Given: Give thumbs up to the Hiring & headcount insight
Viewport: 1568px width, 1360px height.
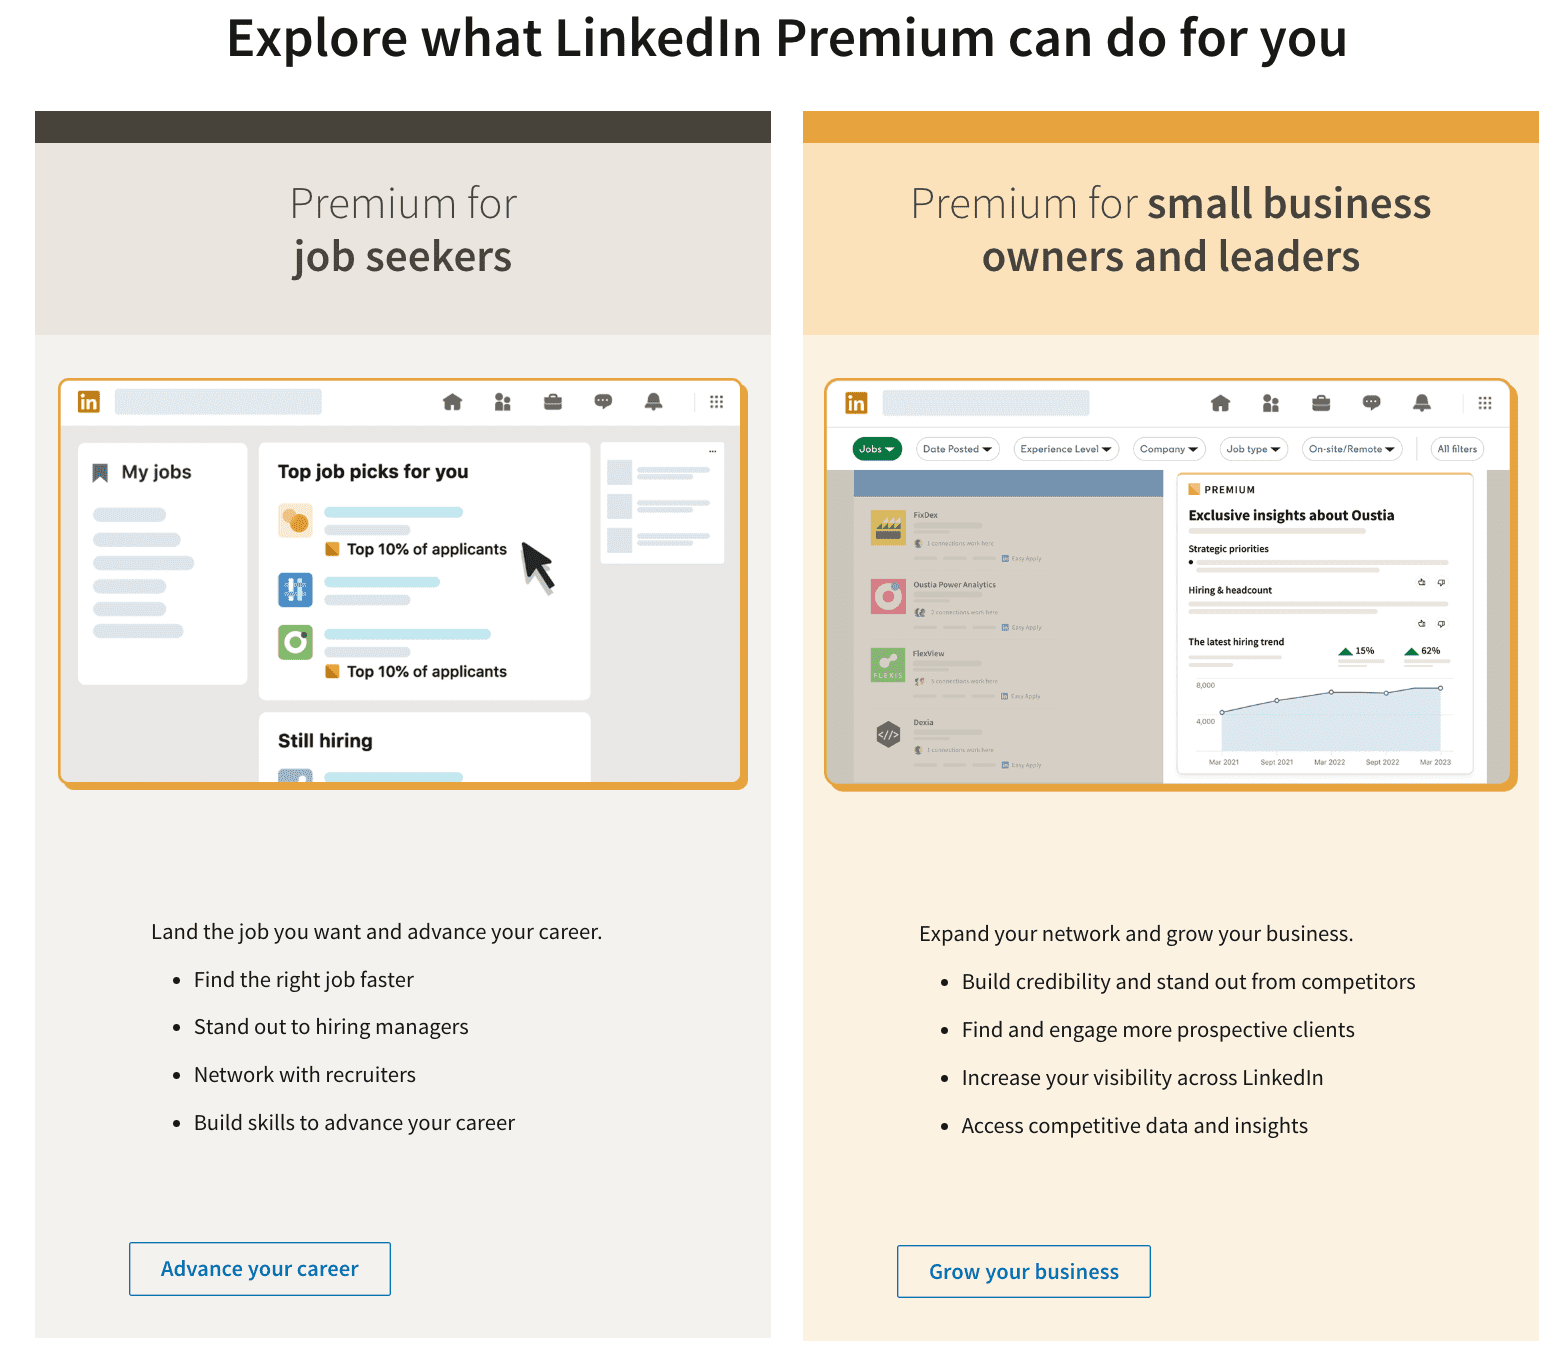Looking at the screenshot, I should point(1422,623).
